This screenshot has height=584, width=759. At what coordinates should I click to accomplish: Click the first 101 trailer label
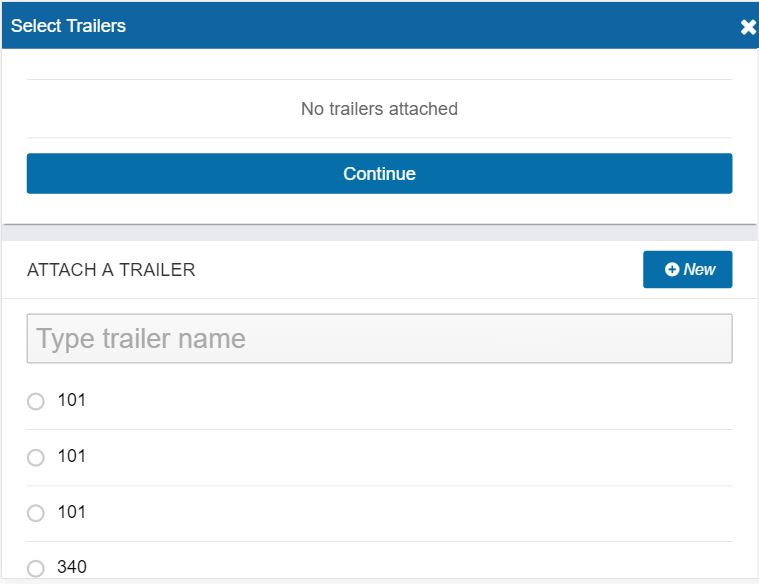coord(72,400)
